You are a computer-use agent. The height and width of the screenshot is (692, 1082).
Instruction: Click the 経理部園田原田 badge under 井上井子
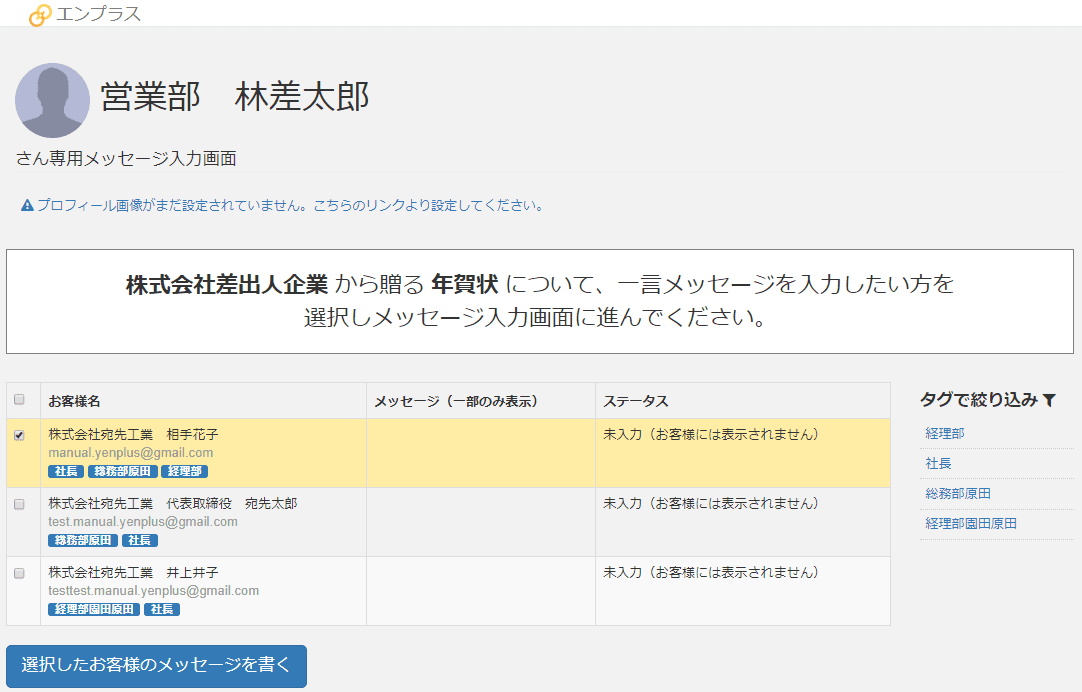[x=93, y=609]
